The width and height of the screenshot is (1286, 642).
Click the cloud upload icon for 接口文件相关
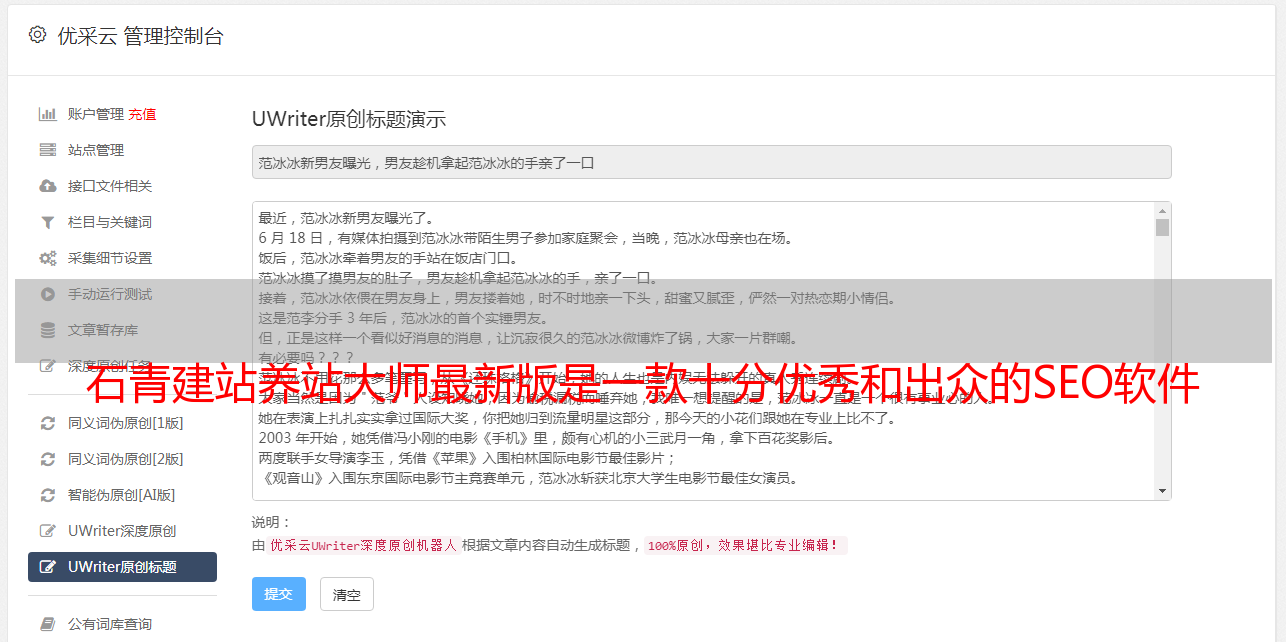(x=47, y=186)
